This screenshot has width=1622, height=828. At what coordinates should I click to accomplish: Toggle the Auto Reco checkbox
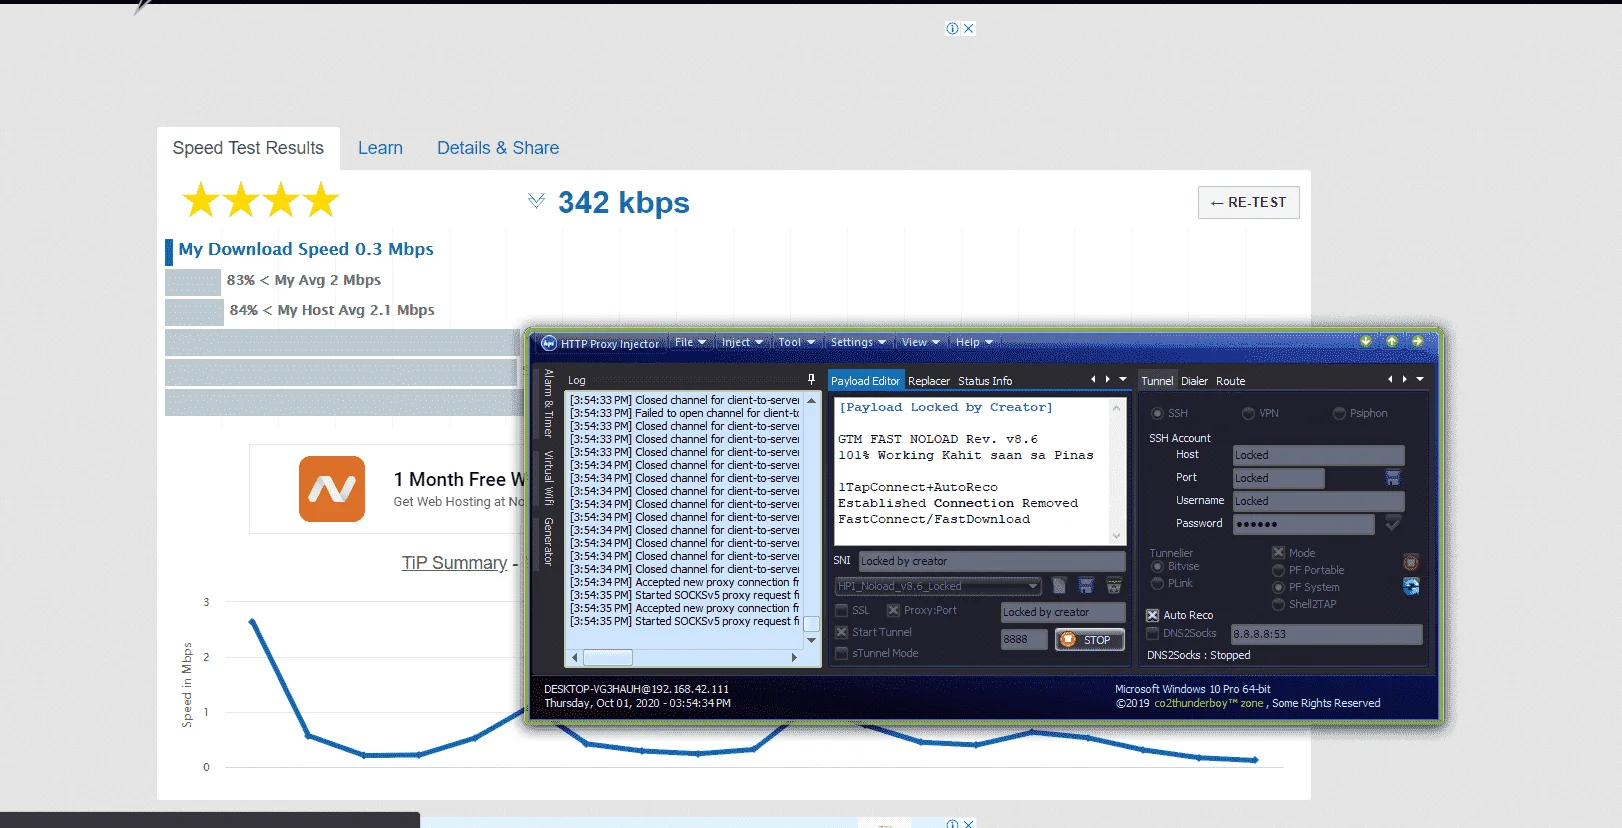click(1152, 615)
